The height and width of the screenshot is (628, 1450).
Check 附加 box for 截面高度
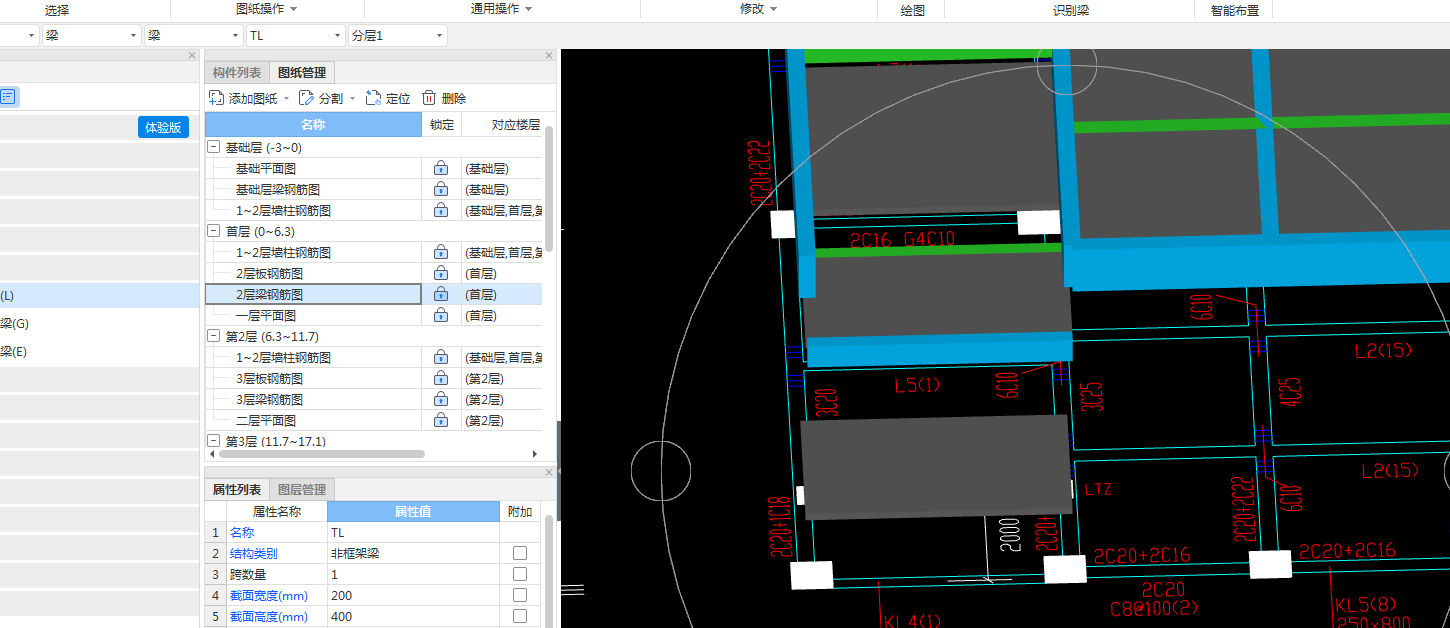point(520,616)
